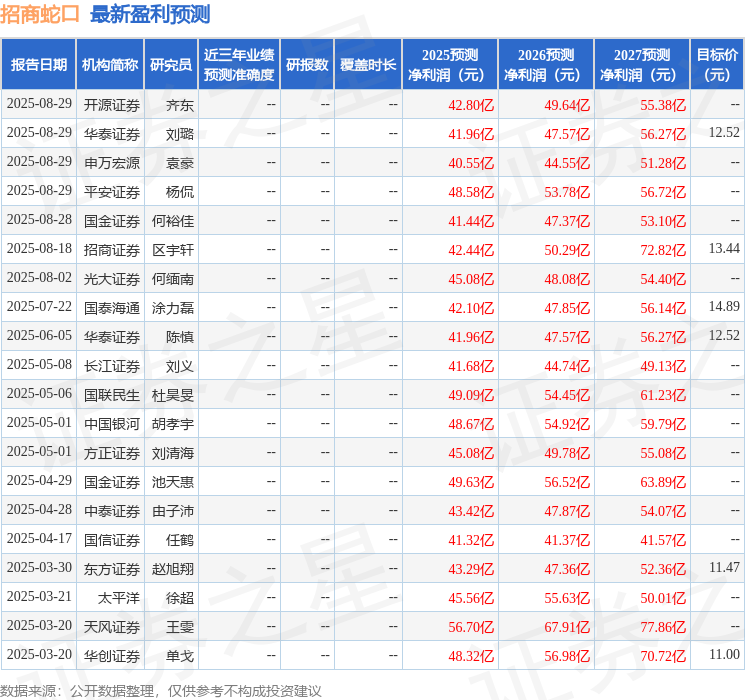This screenshot has width=745, height=700.
Task: Click analyst name 池天惠
Action: (x=173, y=482)
